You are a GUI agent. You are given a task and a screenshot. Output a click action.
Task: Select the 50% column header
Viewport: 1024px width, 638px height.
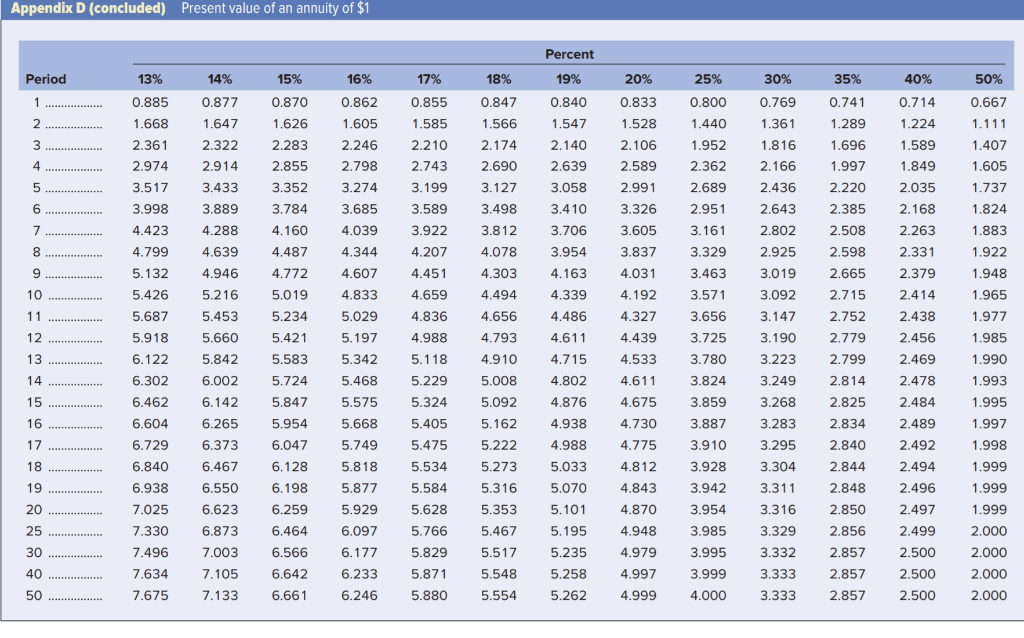pyautogui.click(x=989, y=79)
